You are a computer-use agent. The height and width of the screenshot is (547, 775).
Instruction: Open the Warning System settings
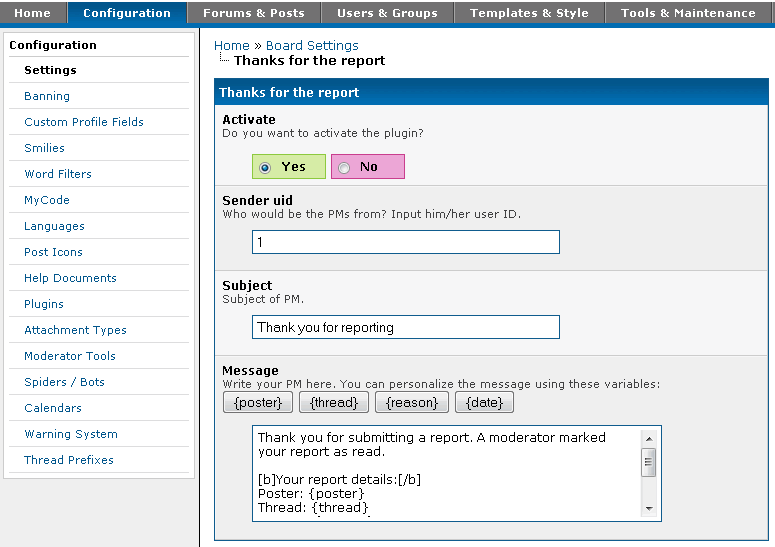71,434
